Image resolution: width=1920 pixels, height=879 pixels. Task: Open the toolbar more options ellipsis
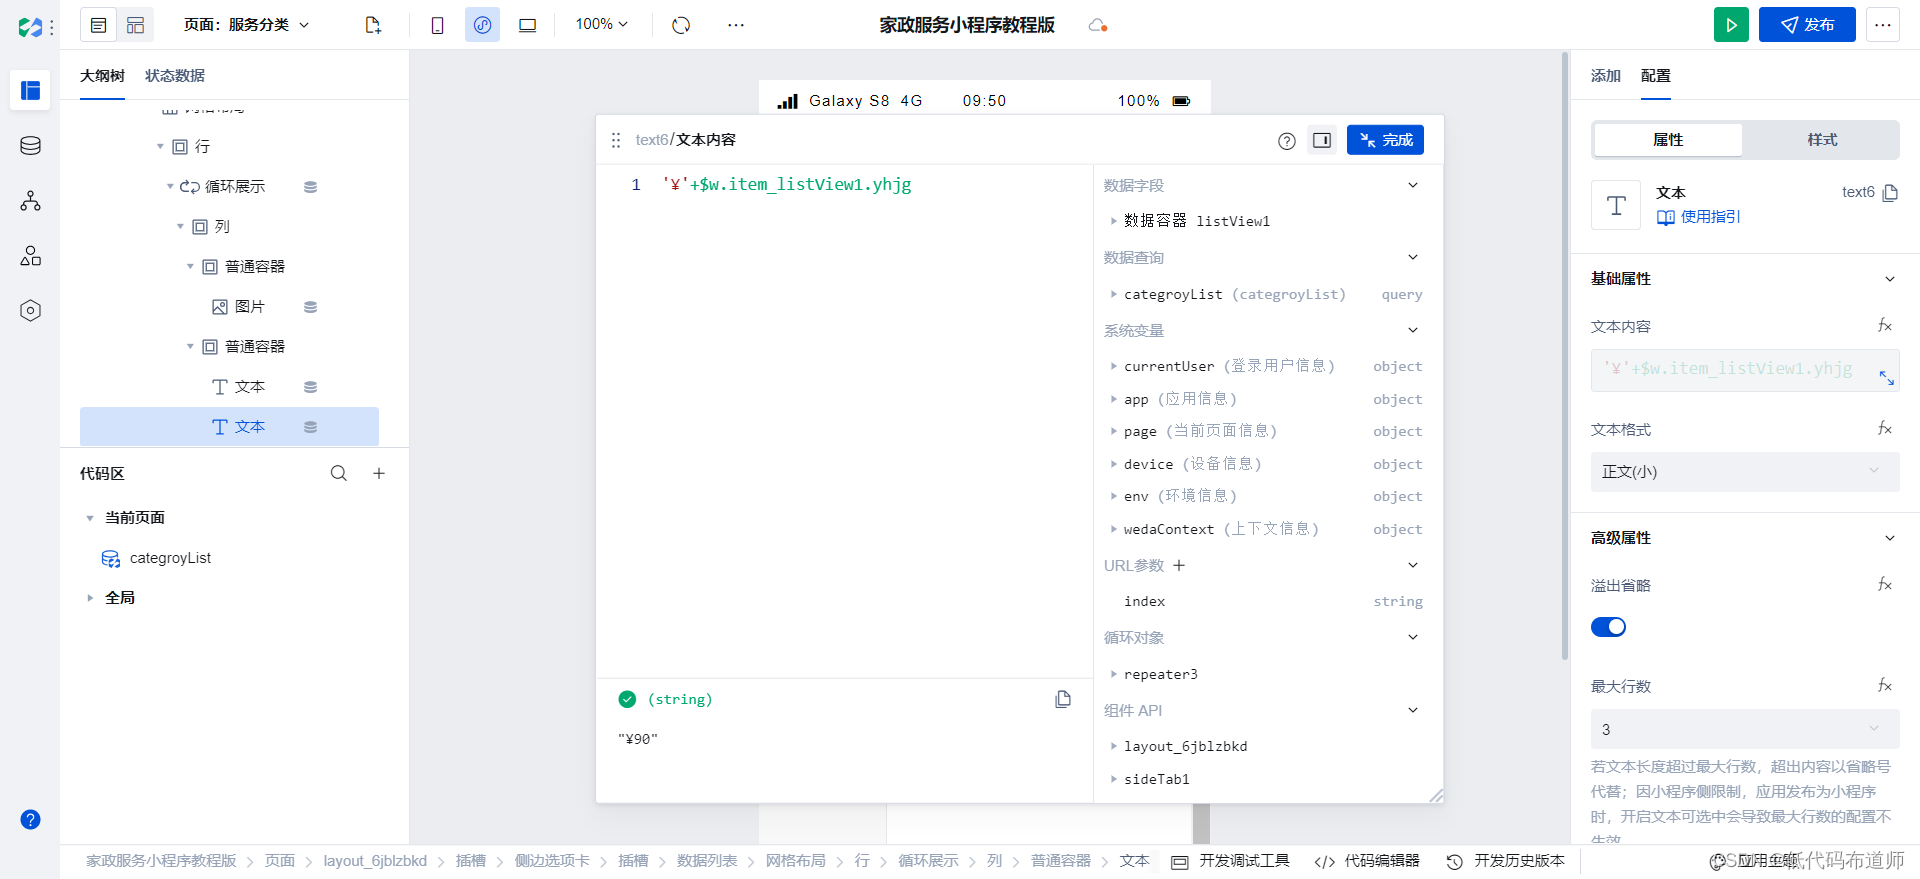tap(736, 25)
